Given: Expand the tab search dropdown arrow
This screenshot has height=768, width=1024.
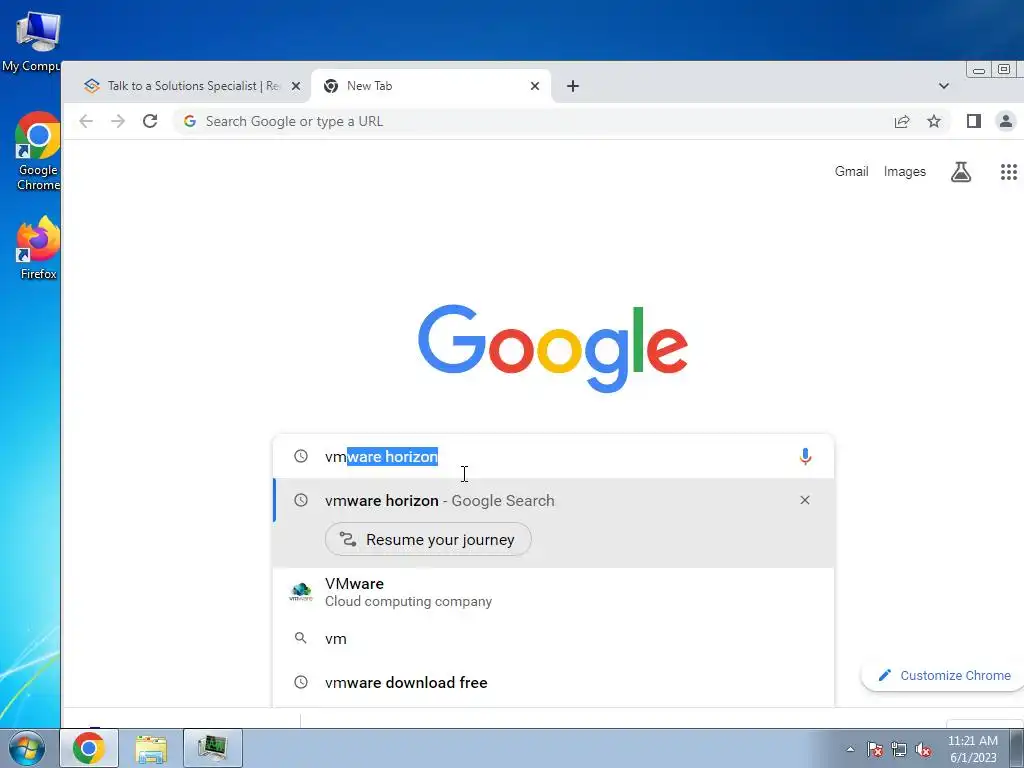Looking at the screenshot, I should [x=944, y=86].
